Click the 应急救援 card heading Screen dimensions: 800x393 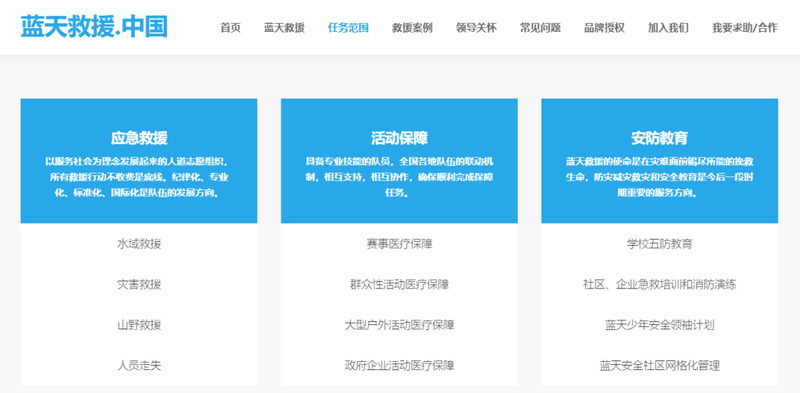[139, 138]
